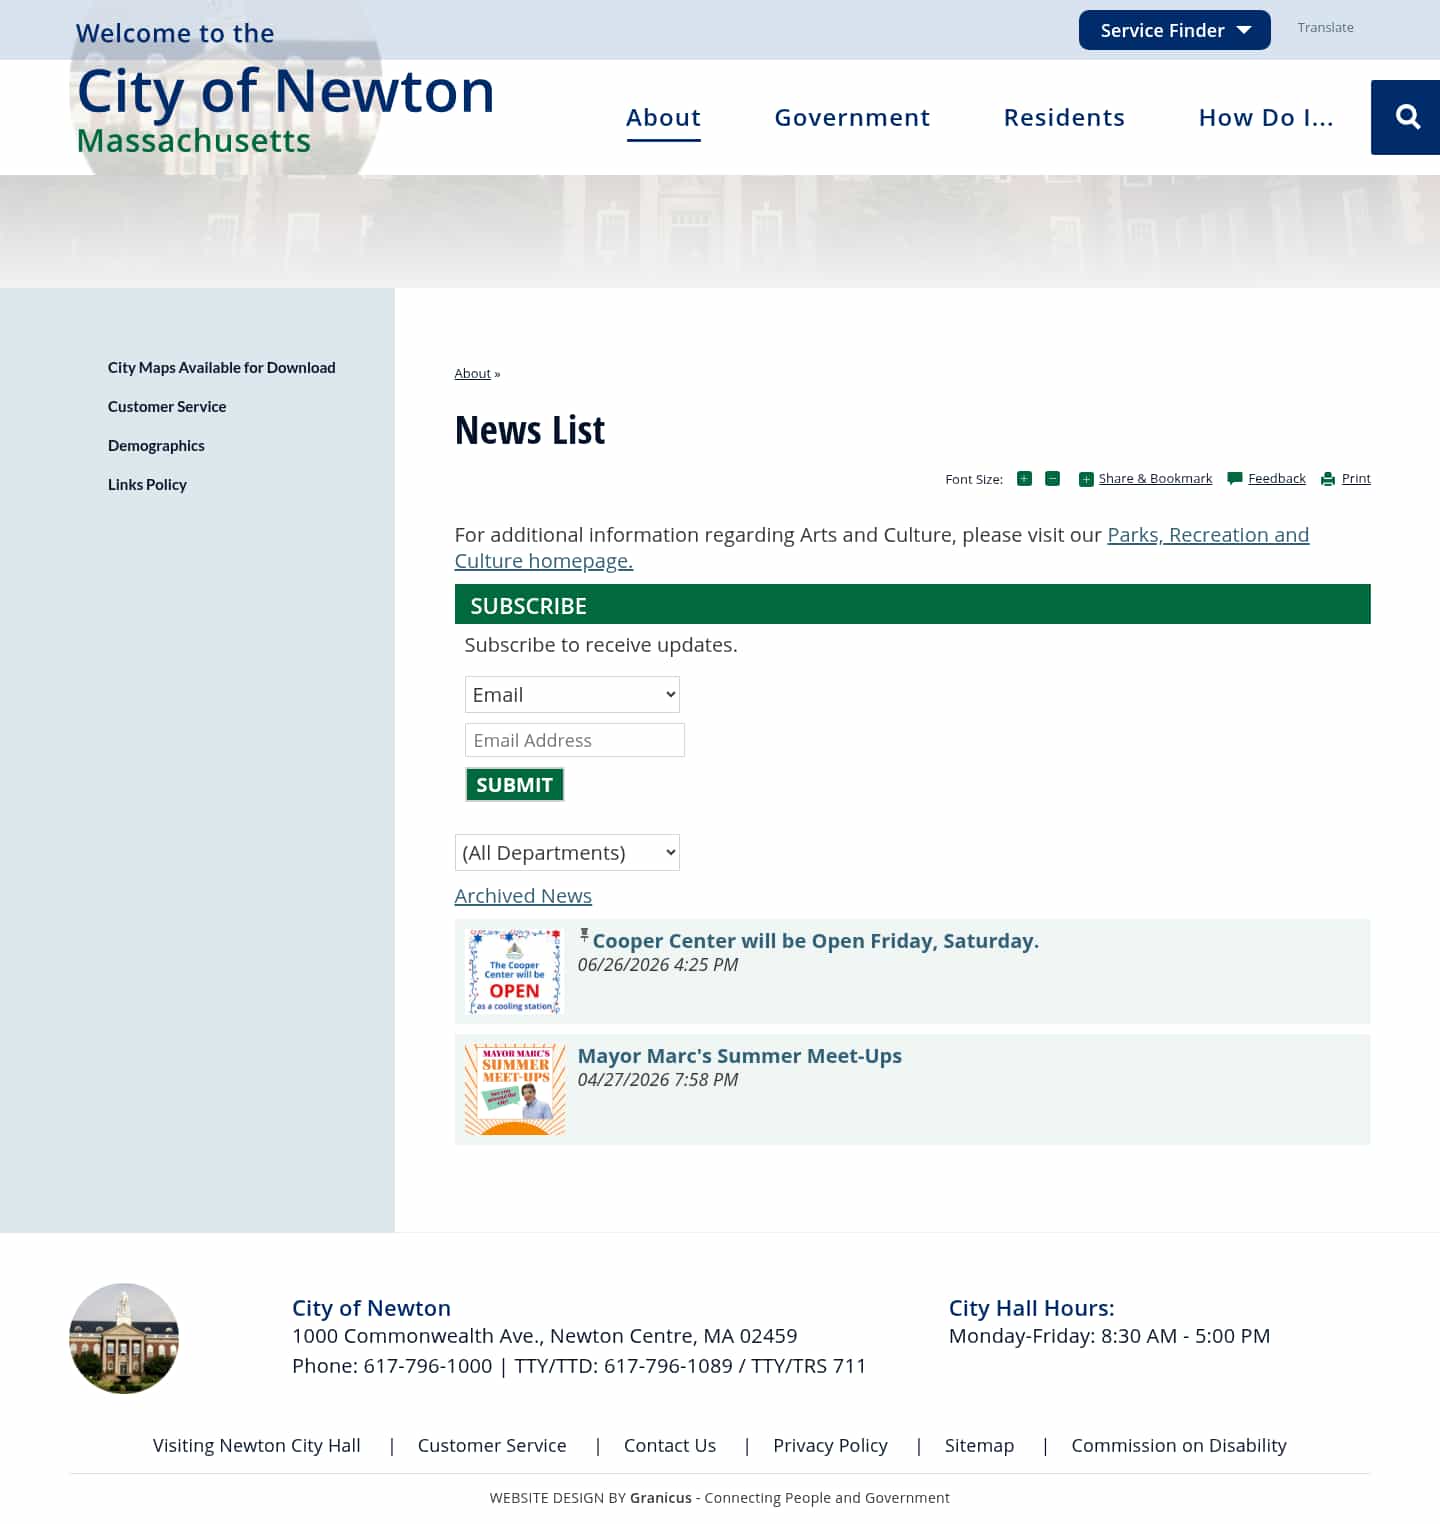This screenshot has width=1440, height=1524.
Task: Click the SUBMIT button
Action: point(514,785)
